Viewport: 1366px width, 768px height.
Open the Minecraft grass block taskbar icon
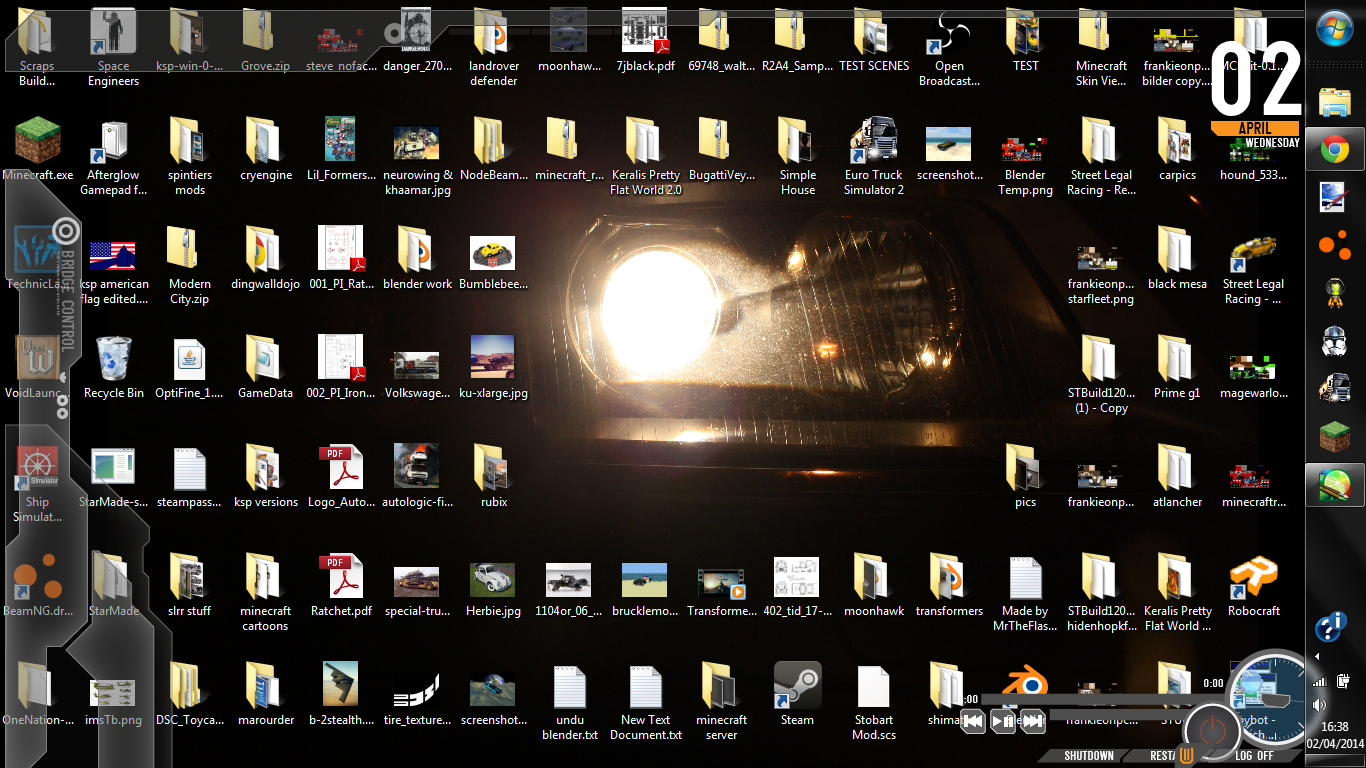coord(1335,438)
